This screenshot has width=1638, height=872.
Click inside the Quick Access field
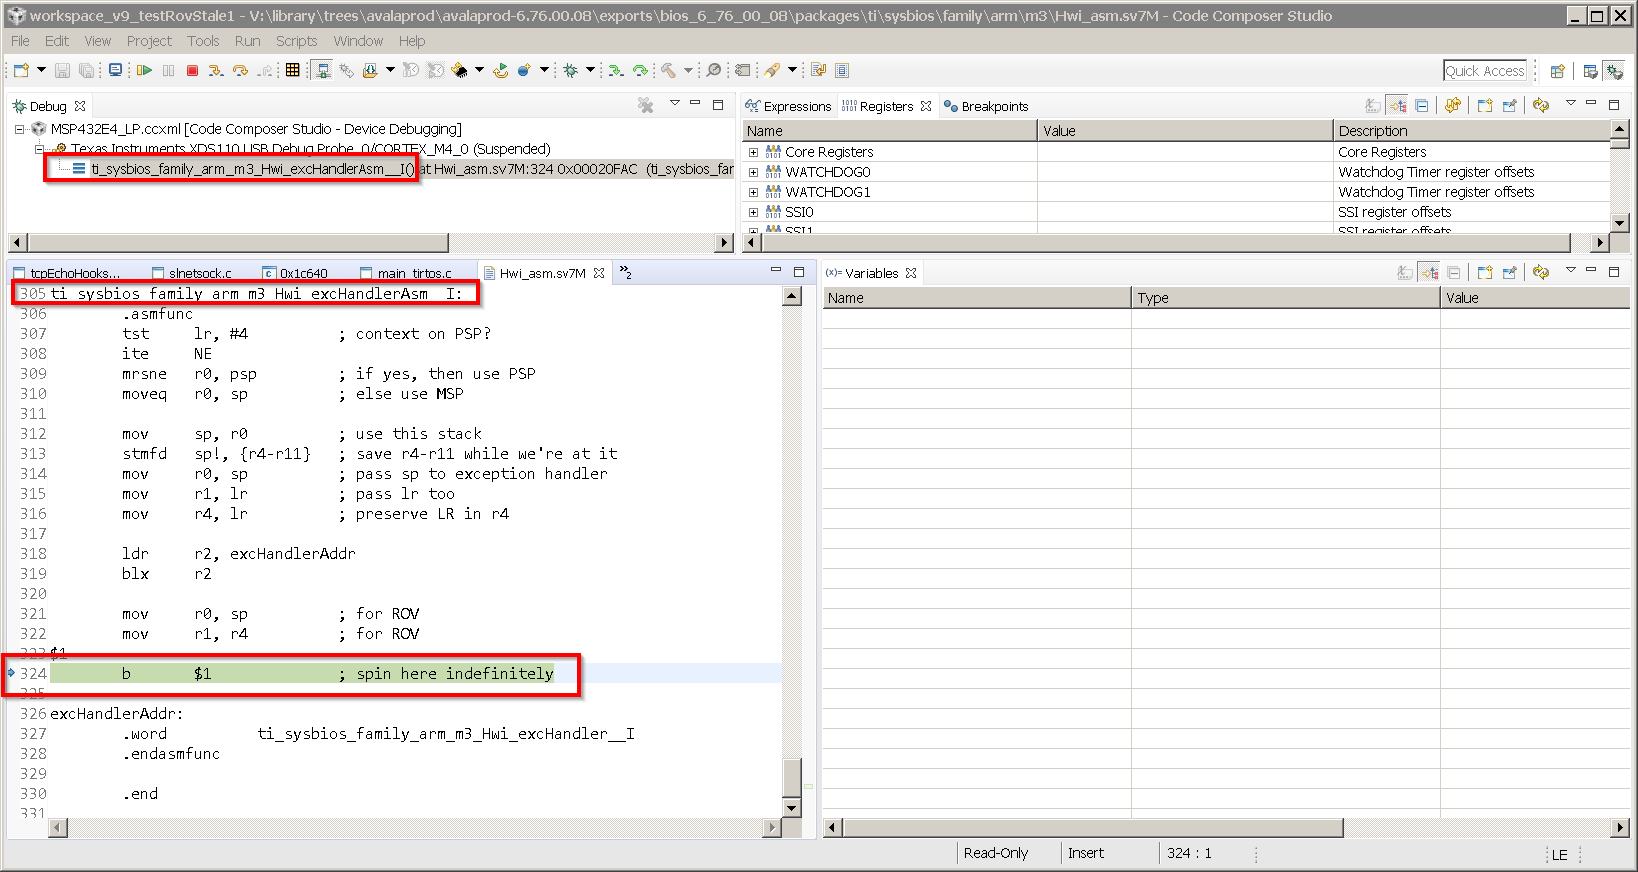point(1485,71)
